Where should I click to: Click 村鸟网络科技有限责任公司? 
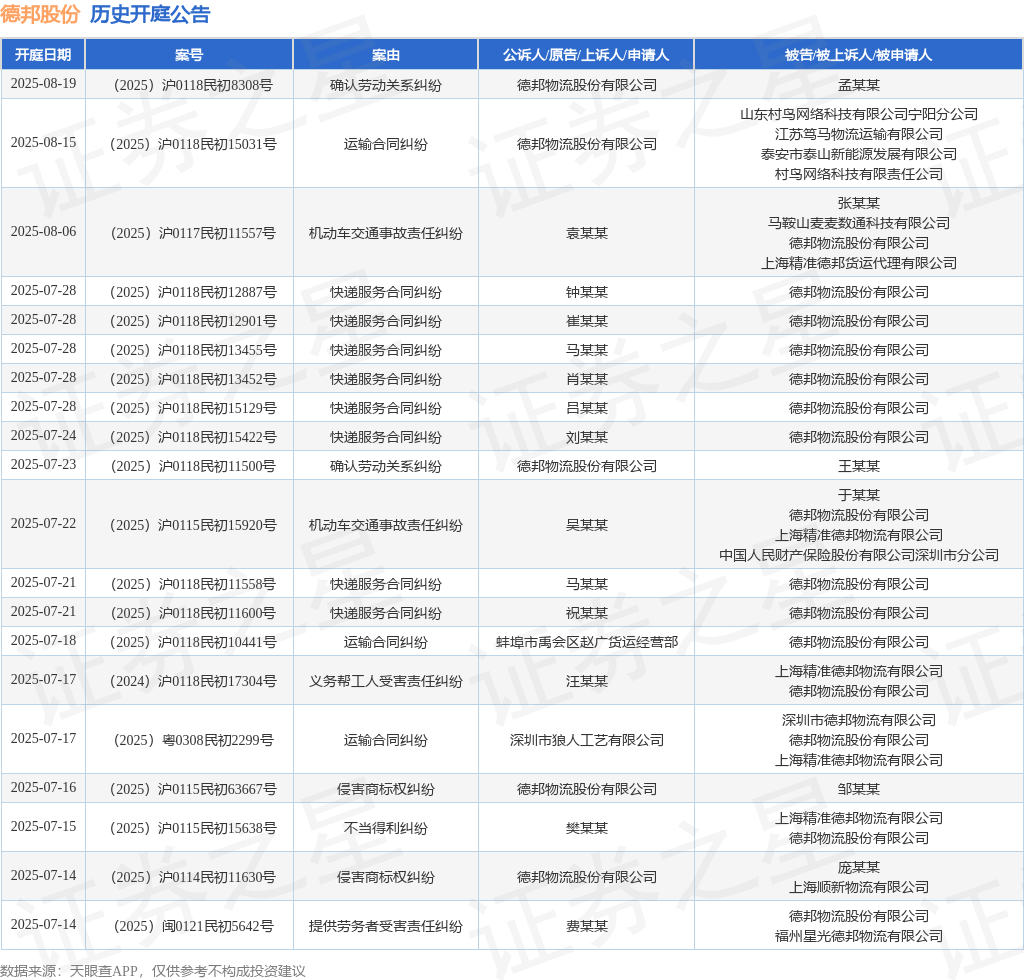click(x=859, y=174)
